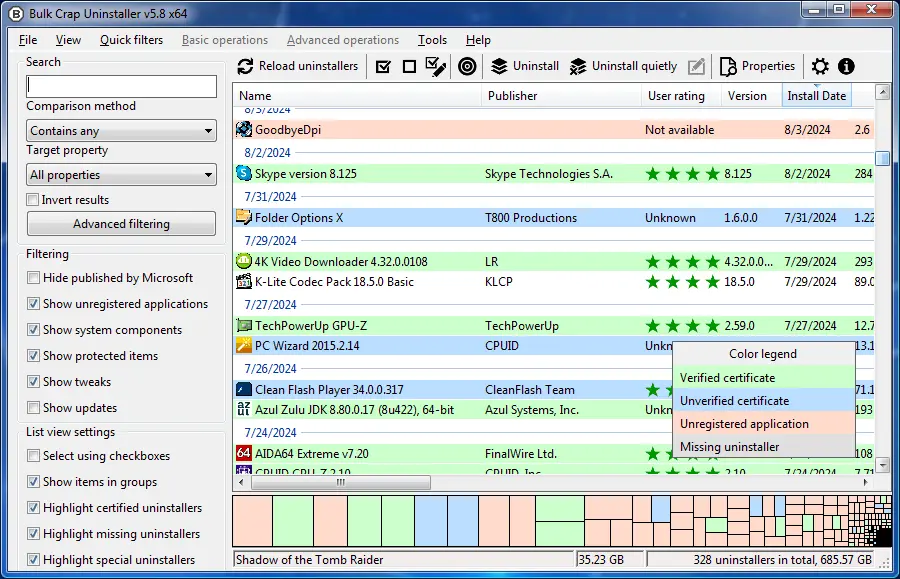Sort by User rating column header
This screenshot has height=579, width=900.
[681, 96]
